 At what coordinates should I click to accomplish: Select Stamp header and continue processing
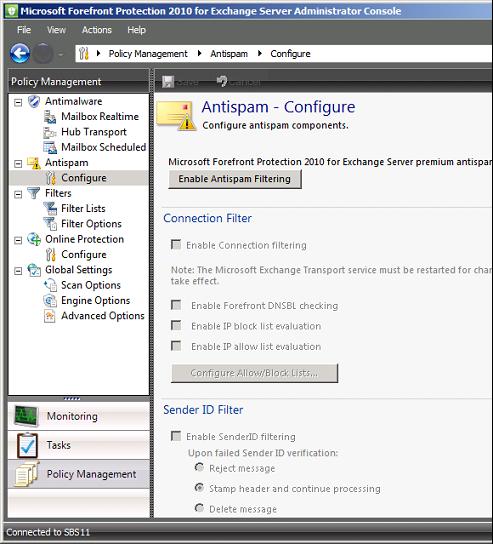coord(199,488)
